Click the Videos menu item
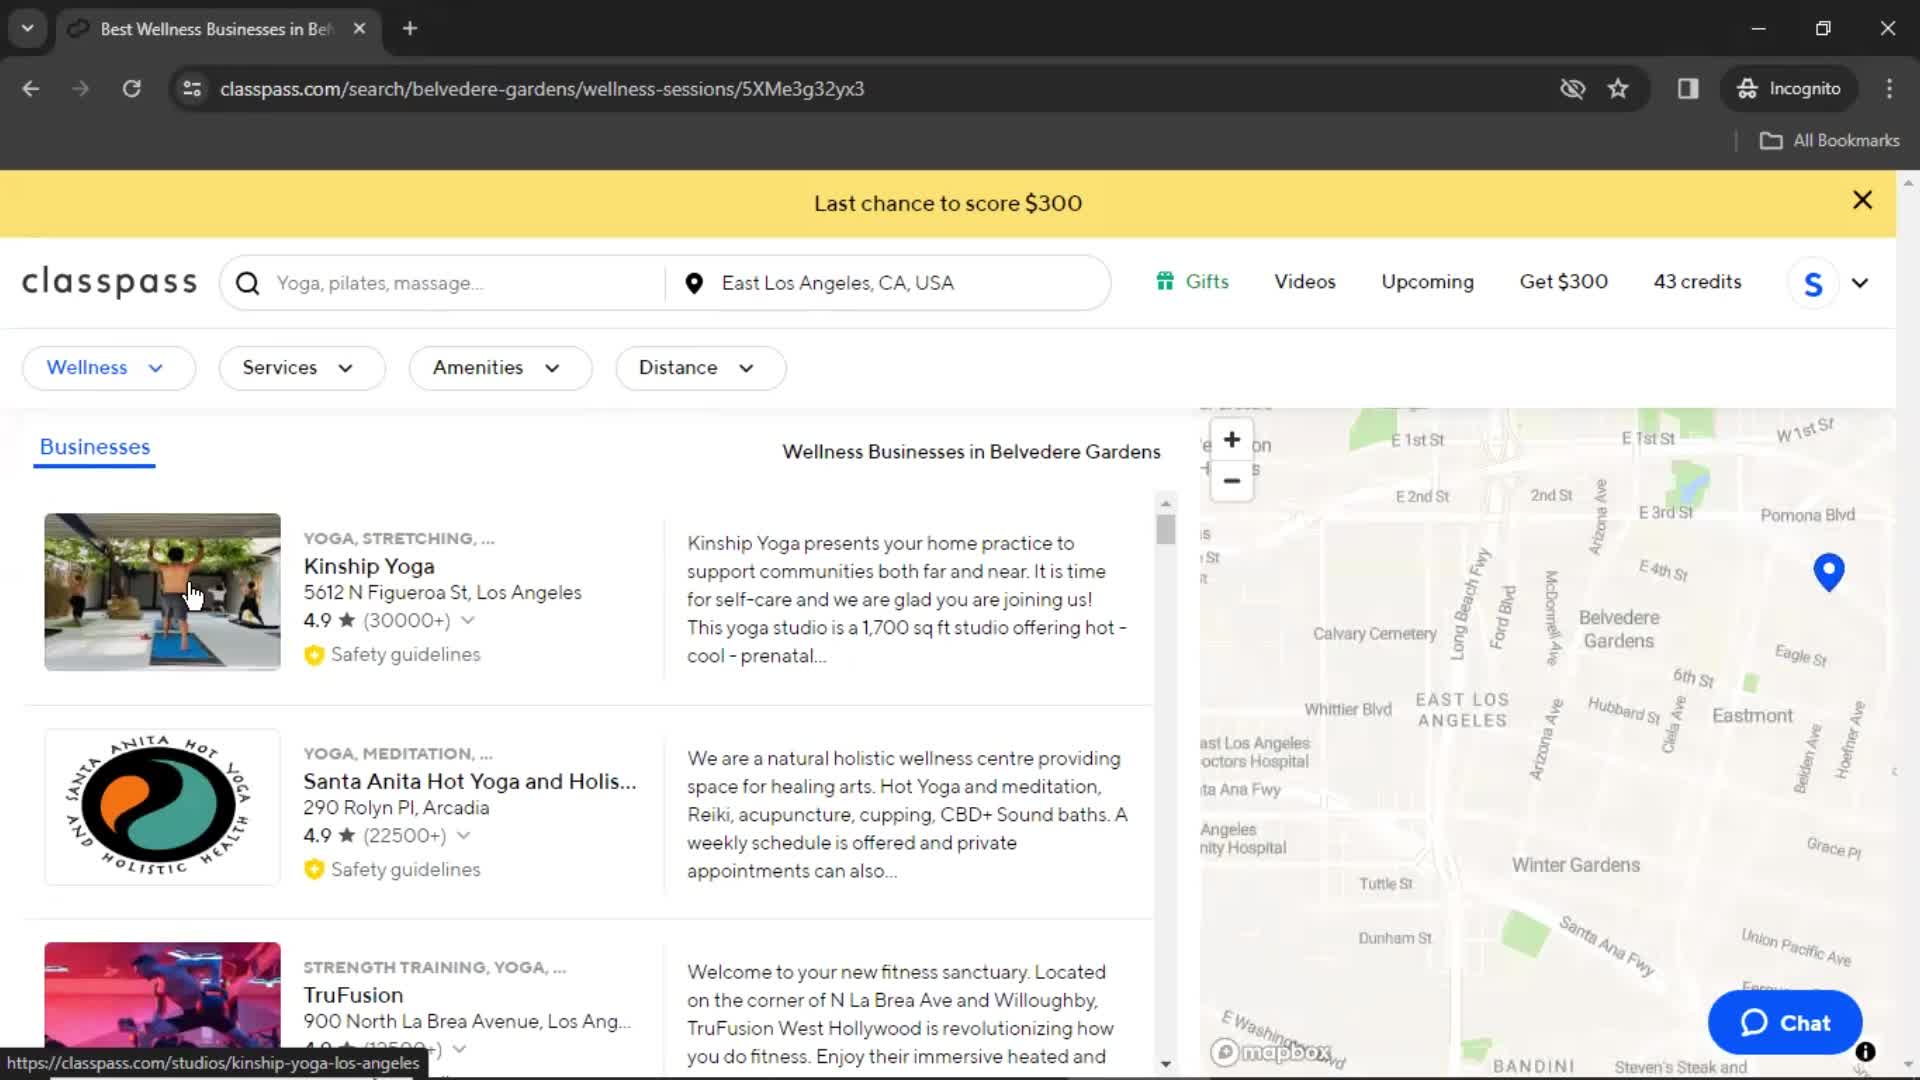1920x1080 pixels. point(1305,281)
